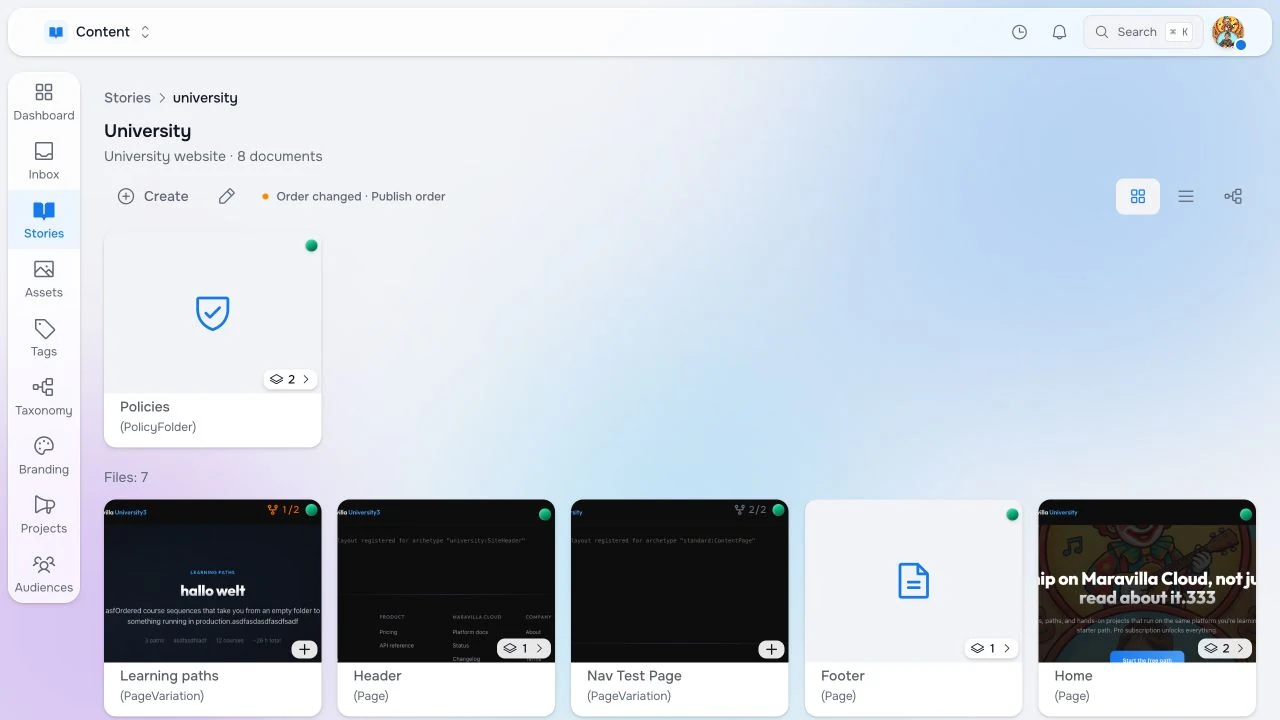Viewport: 1280px width, 720px height.
Task: Click the Create button
Action: tap(153, 196)
